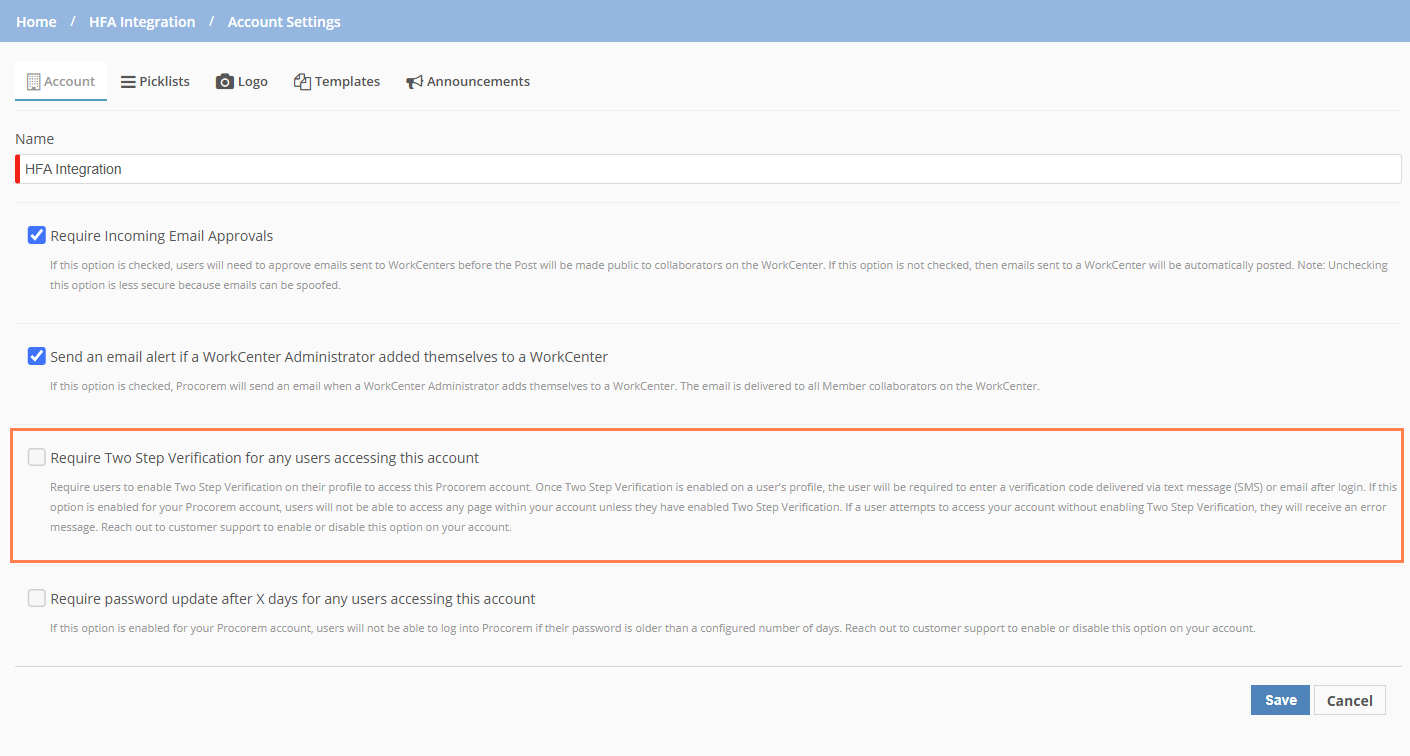The height and width of the screenshot is (756, 1410).
Task: Click the 'Require password update after X days' label
Action: [x=293, y=599]
